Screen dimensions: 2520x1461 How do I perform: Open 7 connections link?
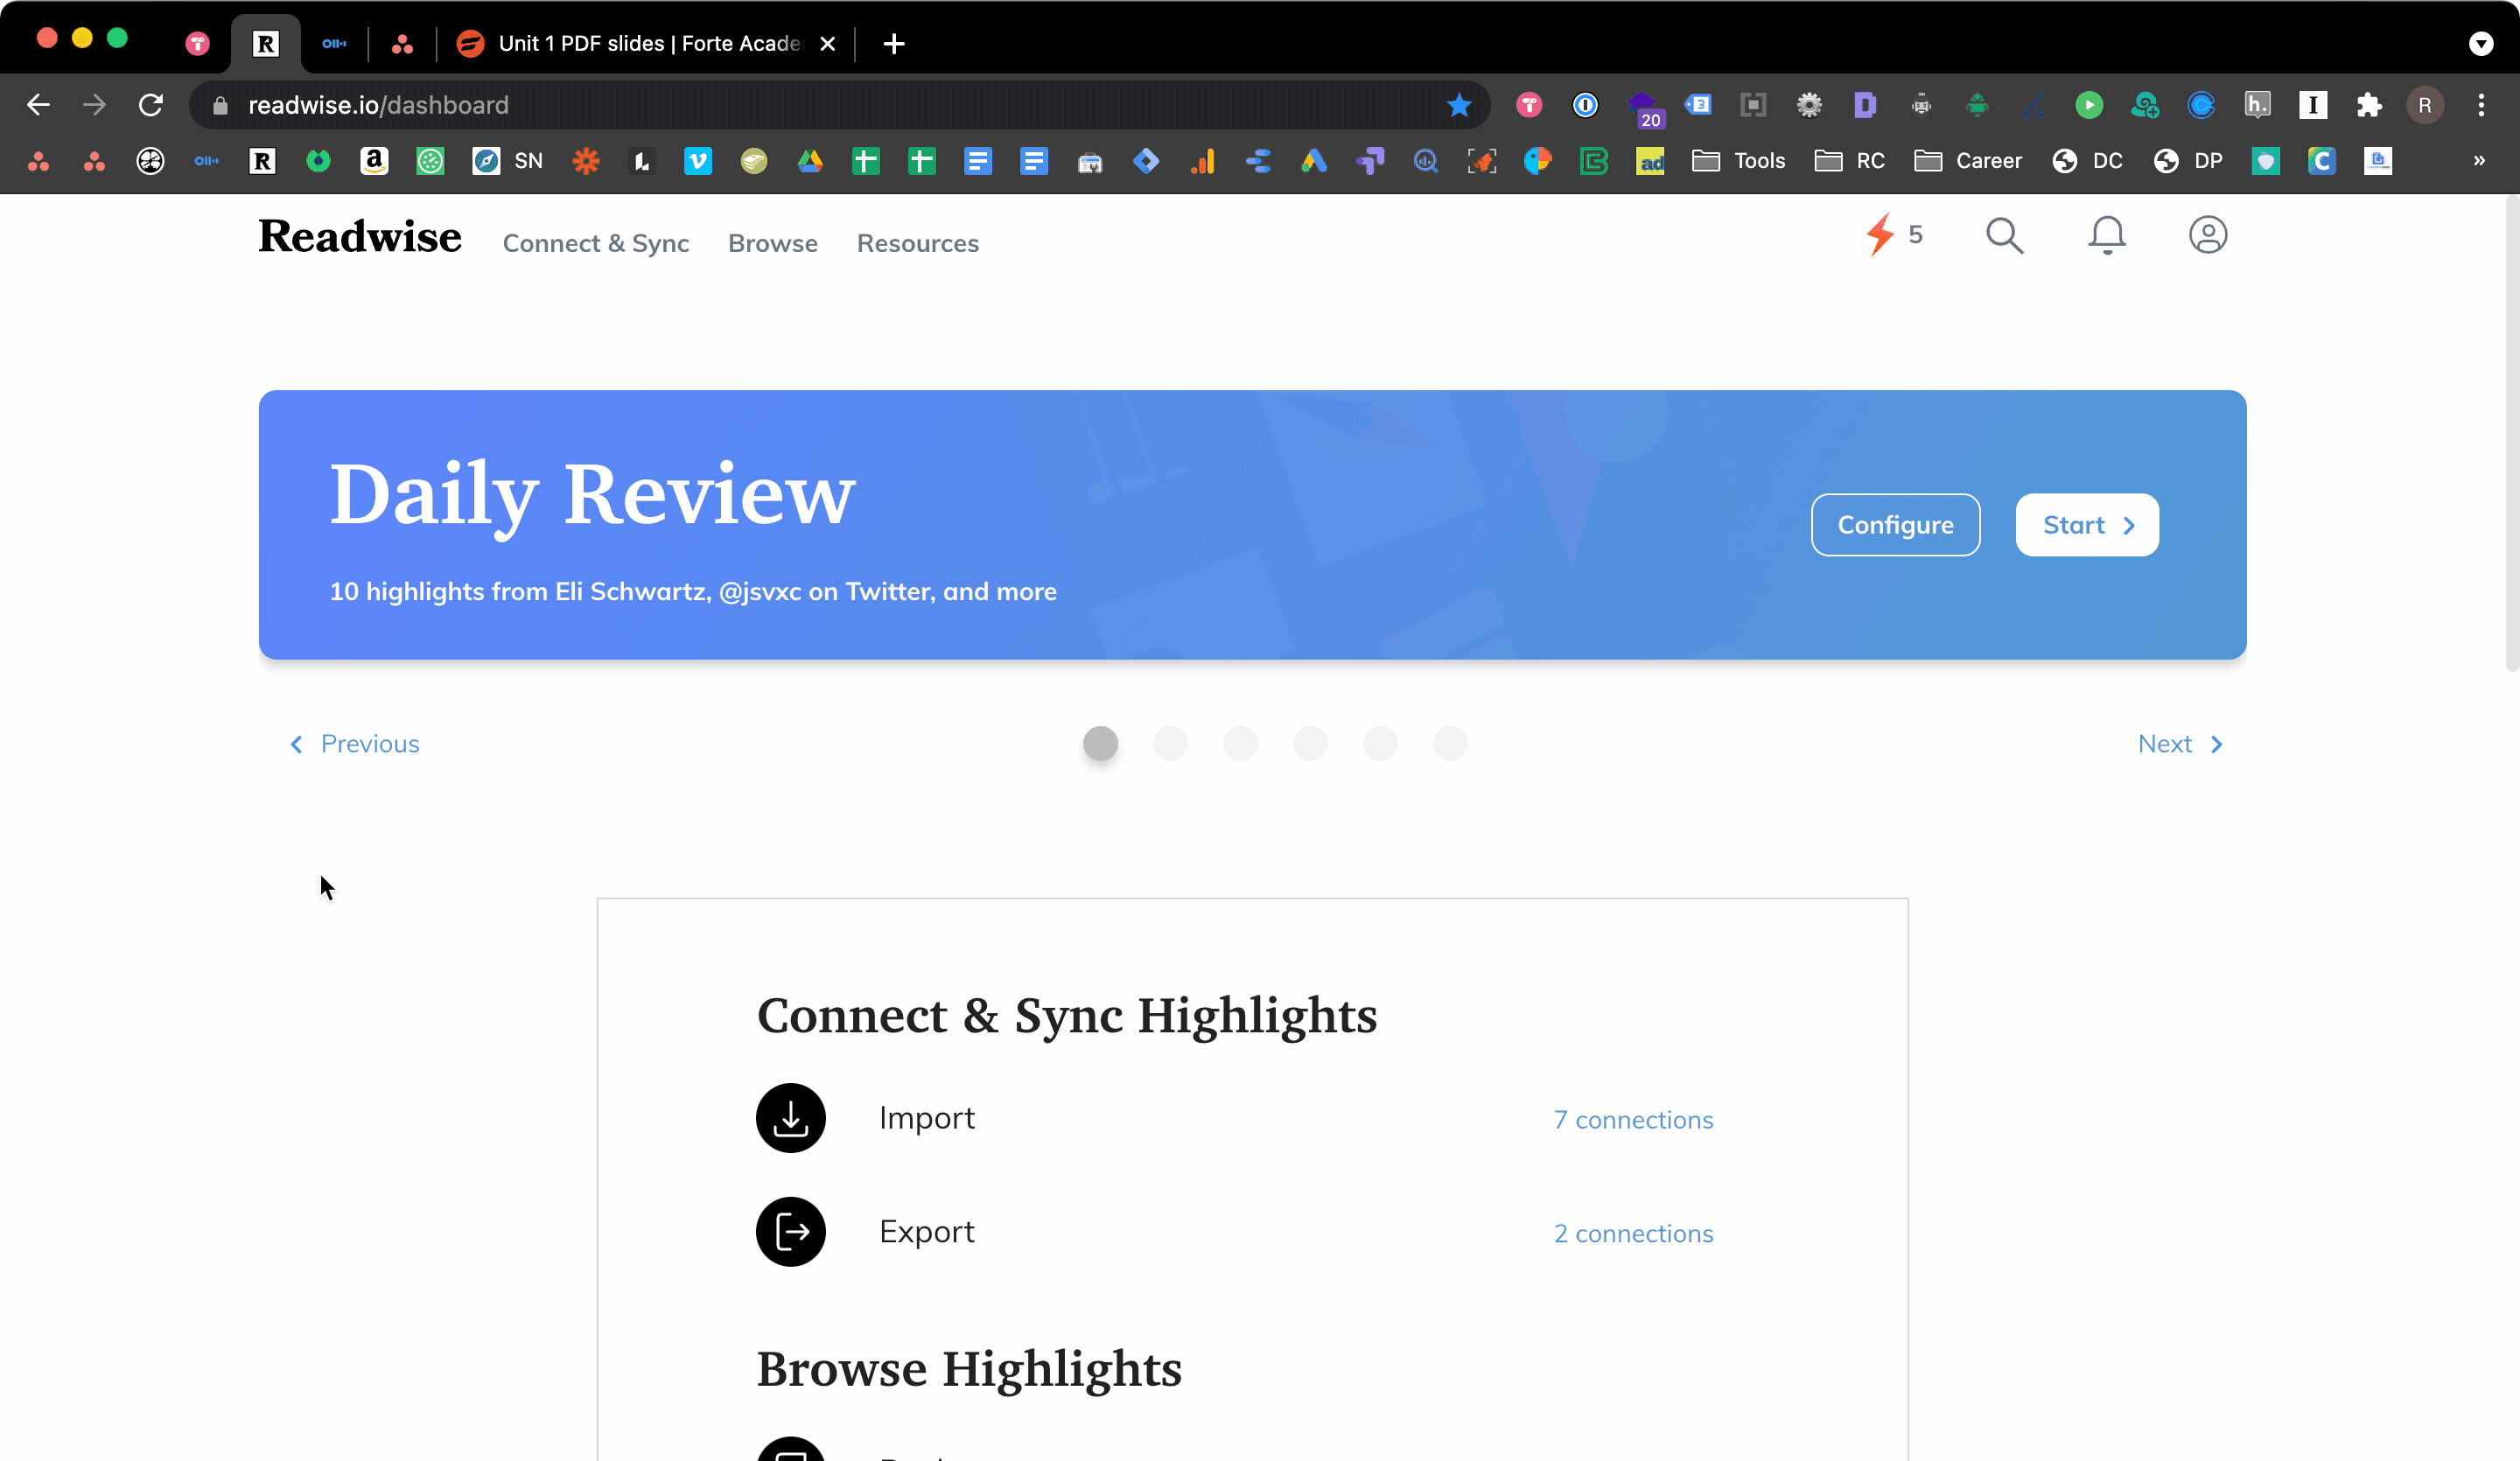click(x=1633, y=1120)
